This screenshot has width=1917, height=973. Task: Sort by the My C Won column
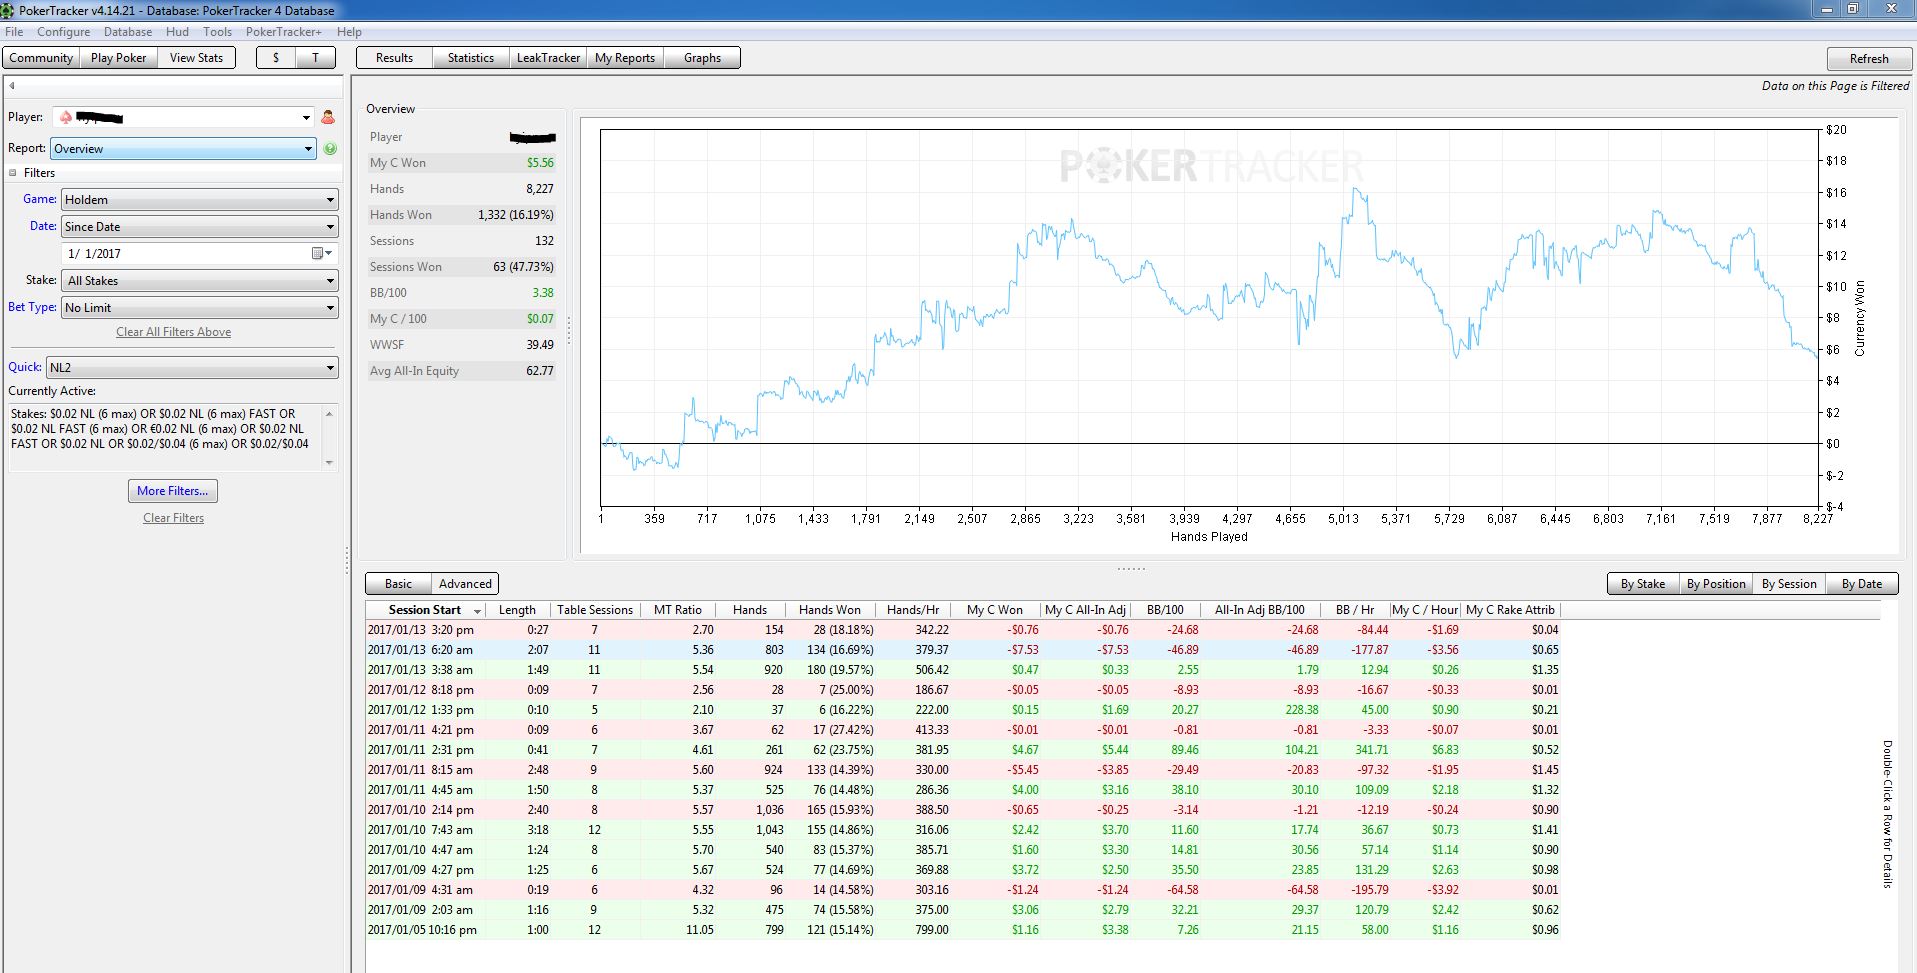995,610
